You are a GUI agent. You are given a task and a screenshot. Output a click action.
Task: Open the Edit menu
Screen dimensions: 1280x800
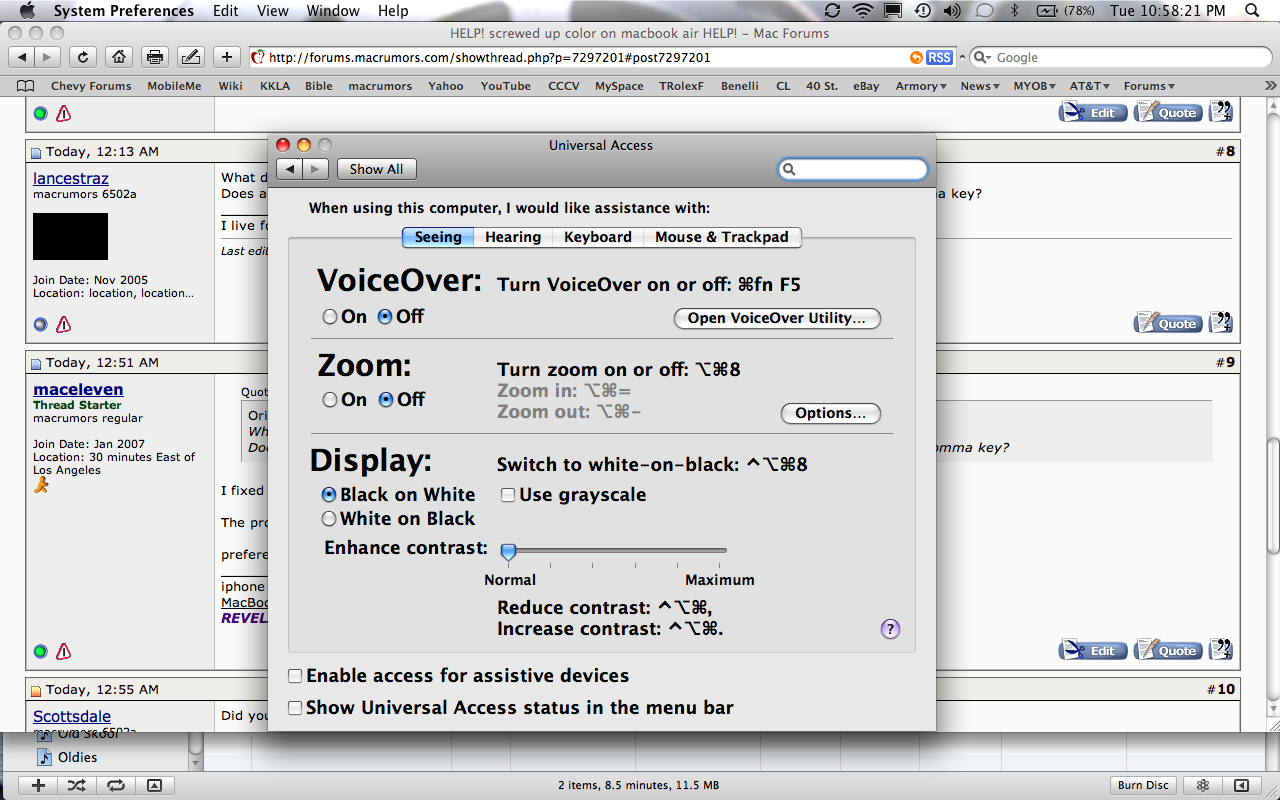tap(226, 11)
